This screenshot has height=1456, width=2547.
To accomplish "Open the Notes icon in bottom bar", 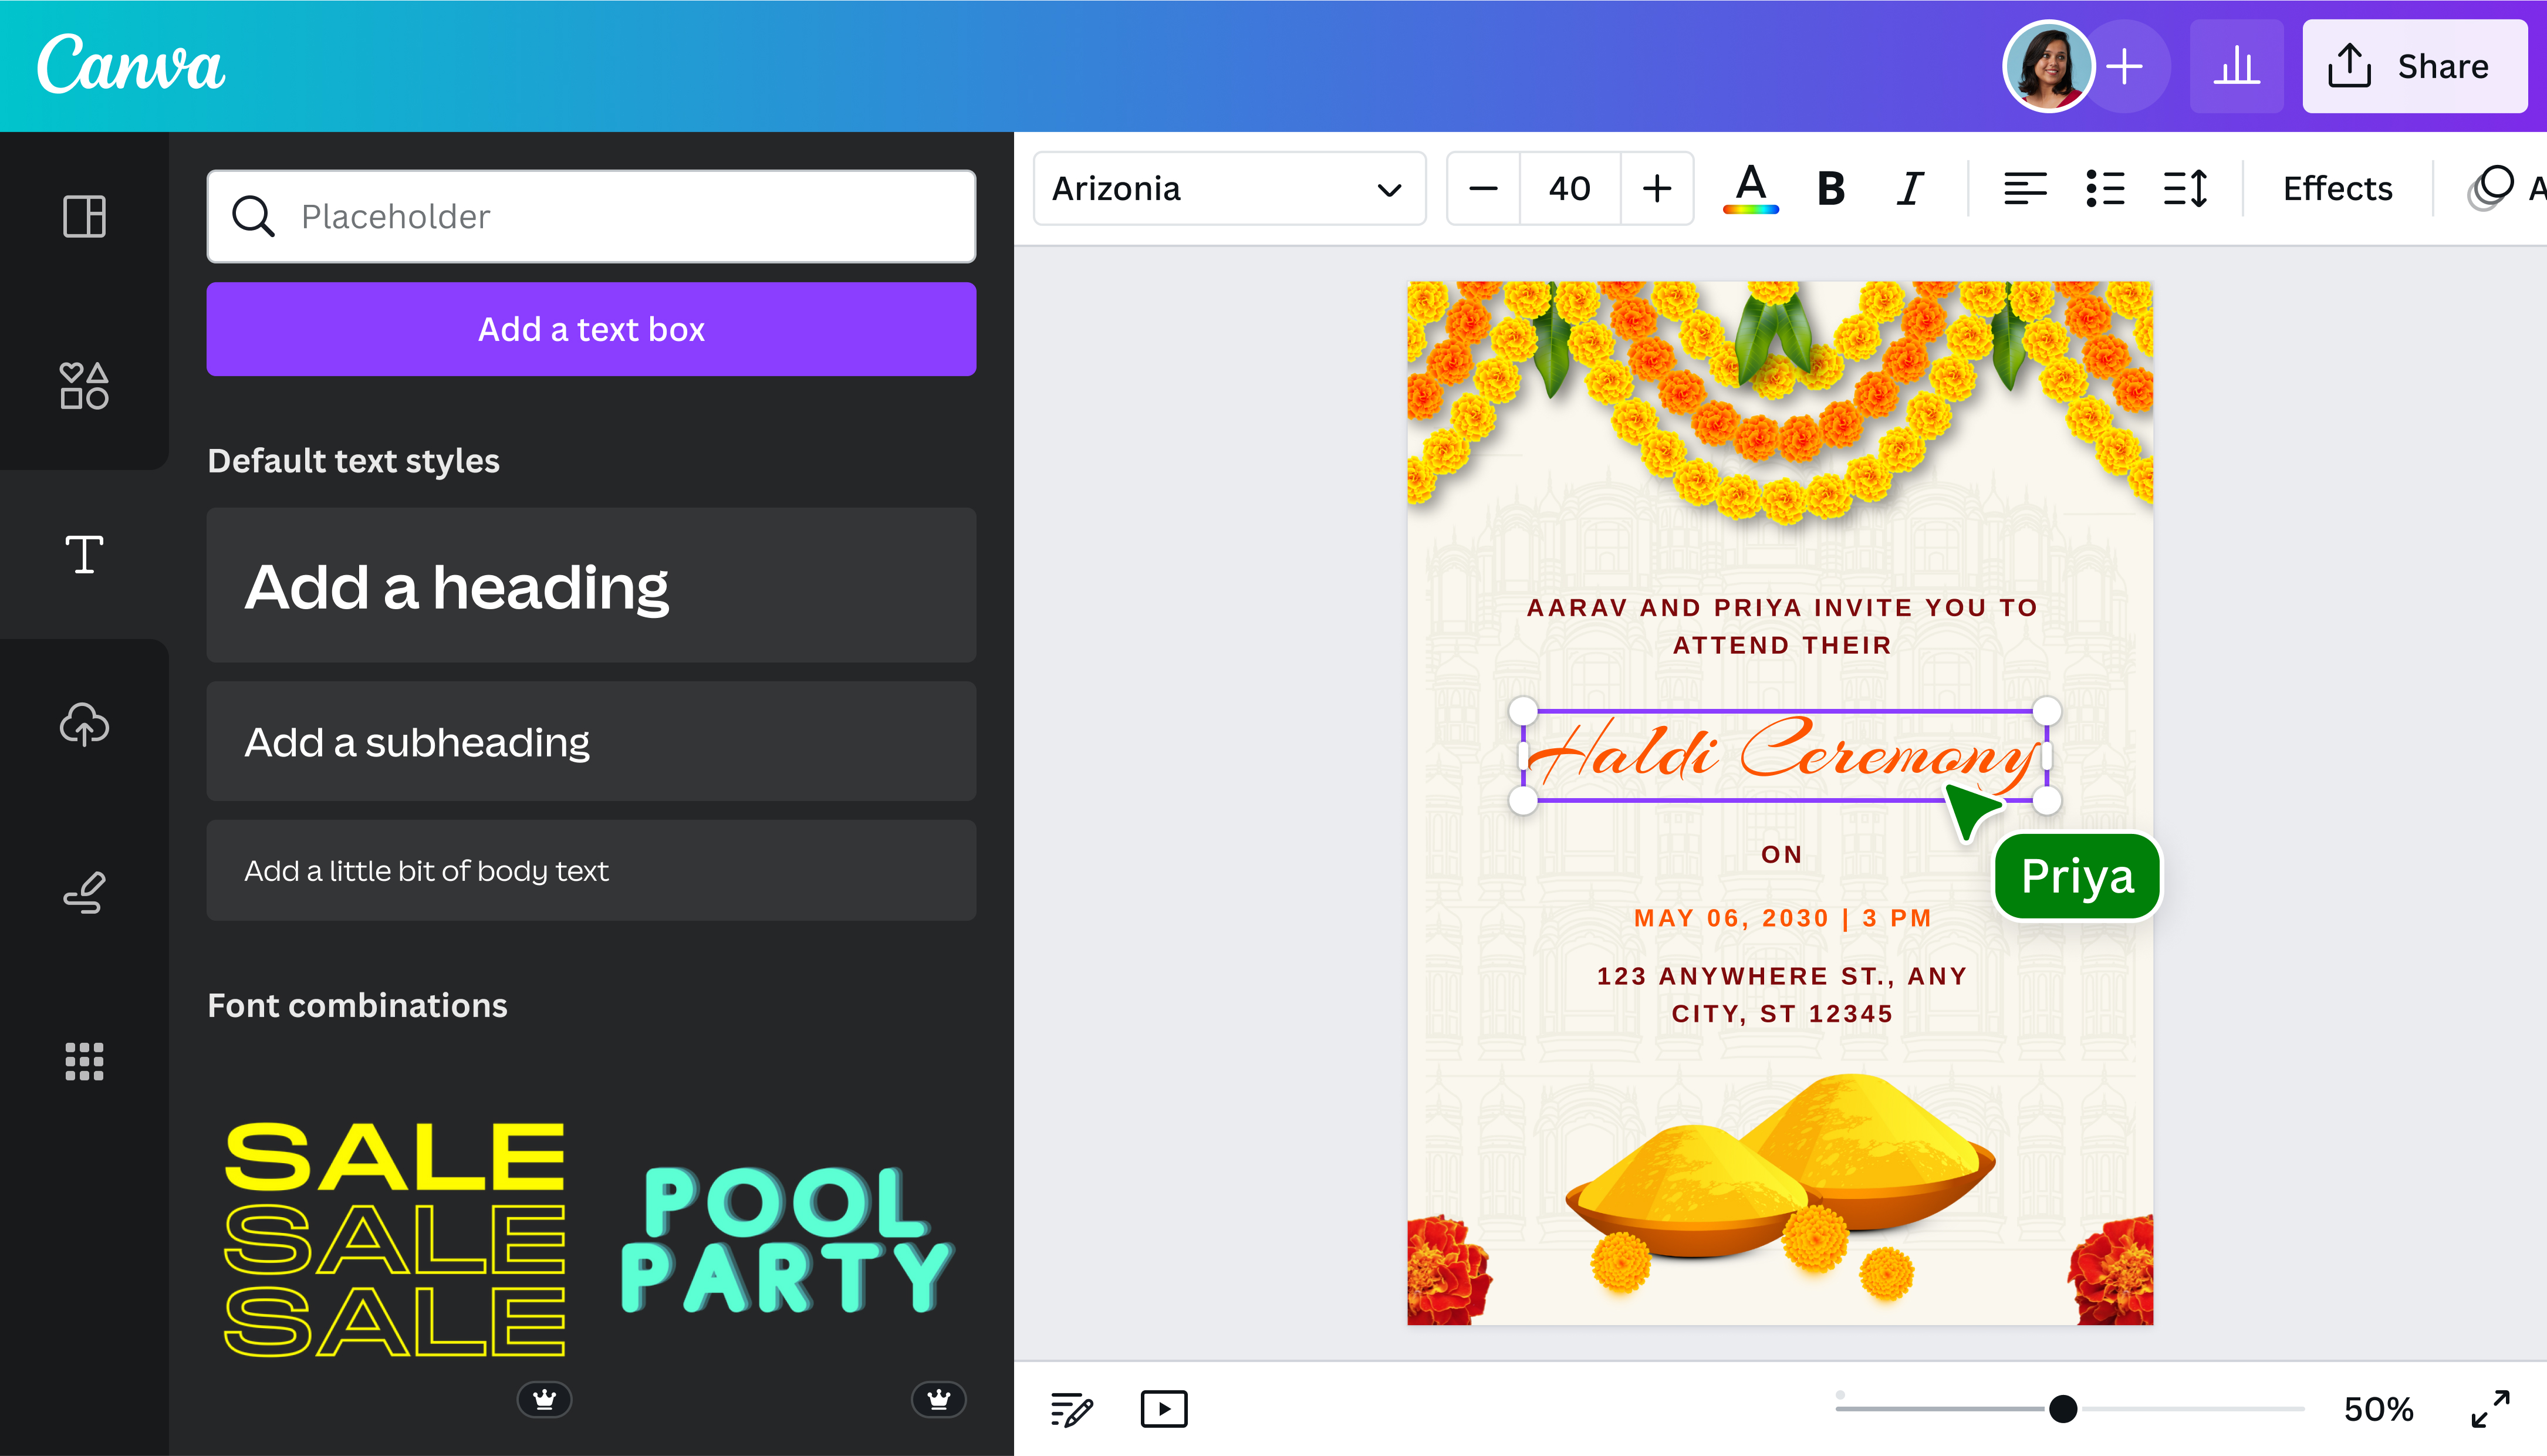I will click(1071, 1409).
